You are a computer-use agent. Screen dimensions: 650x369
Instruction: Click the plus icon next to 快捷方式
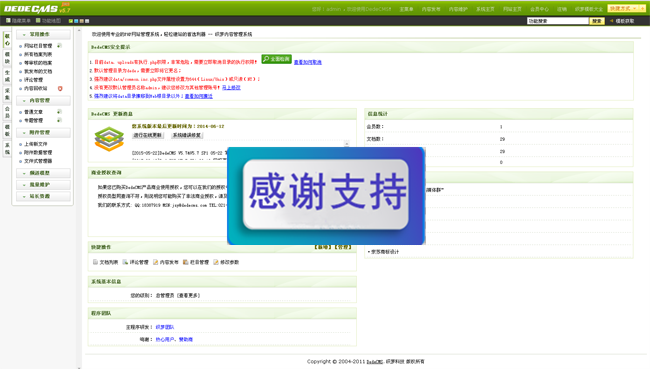tap(643, 8)
